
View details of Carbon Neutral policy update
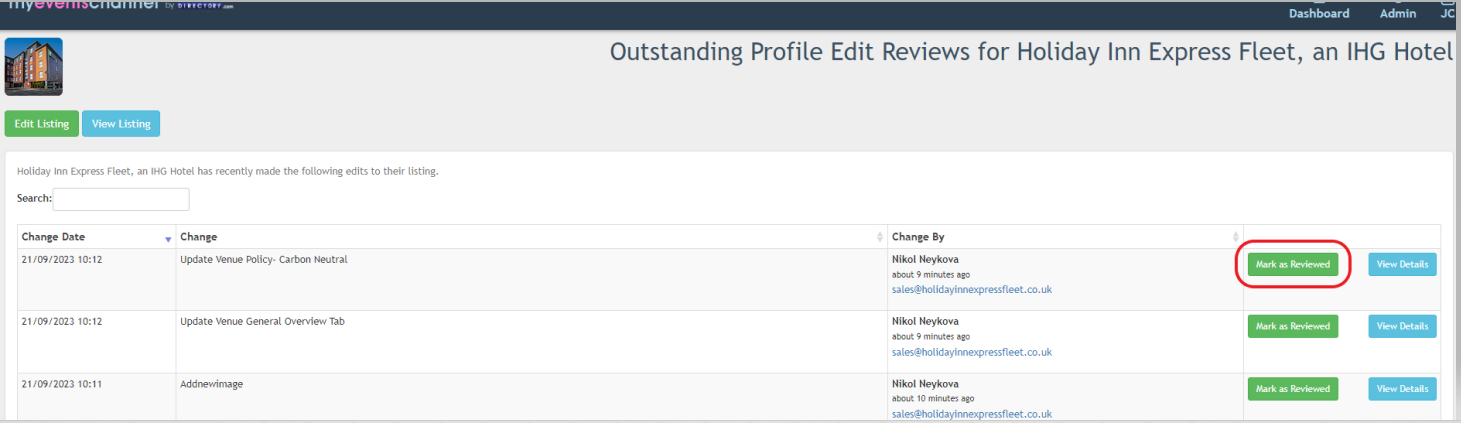(x=1402, y=264)
